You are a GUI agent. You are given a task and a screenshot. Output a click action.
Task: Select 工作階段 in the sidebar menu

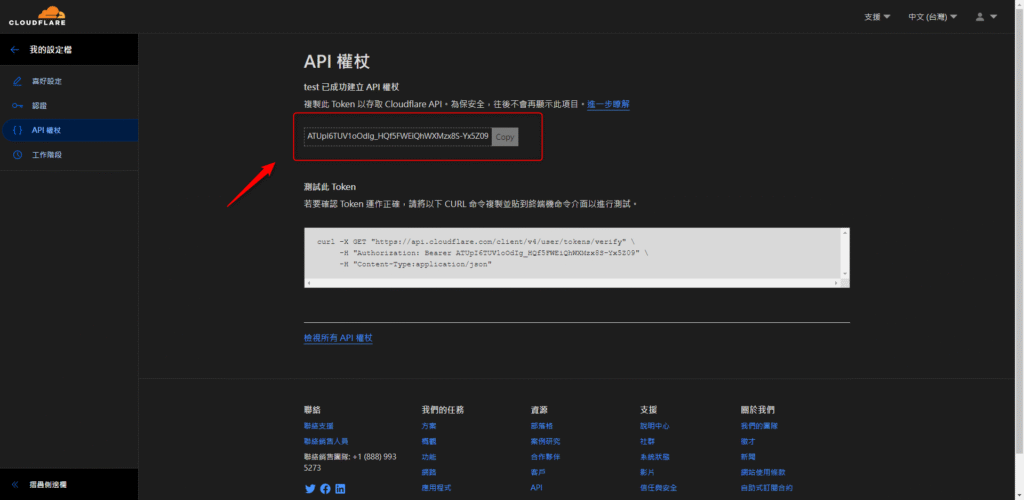(47, 155)
